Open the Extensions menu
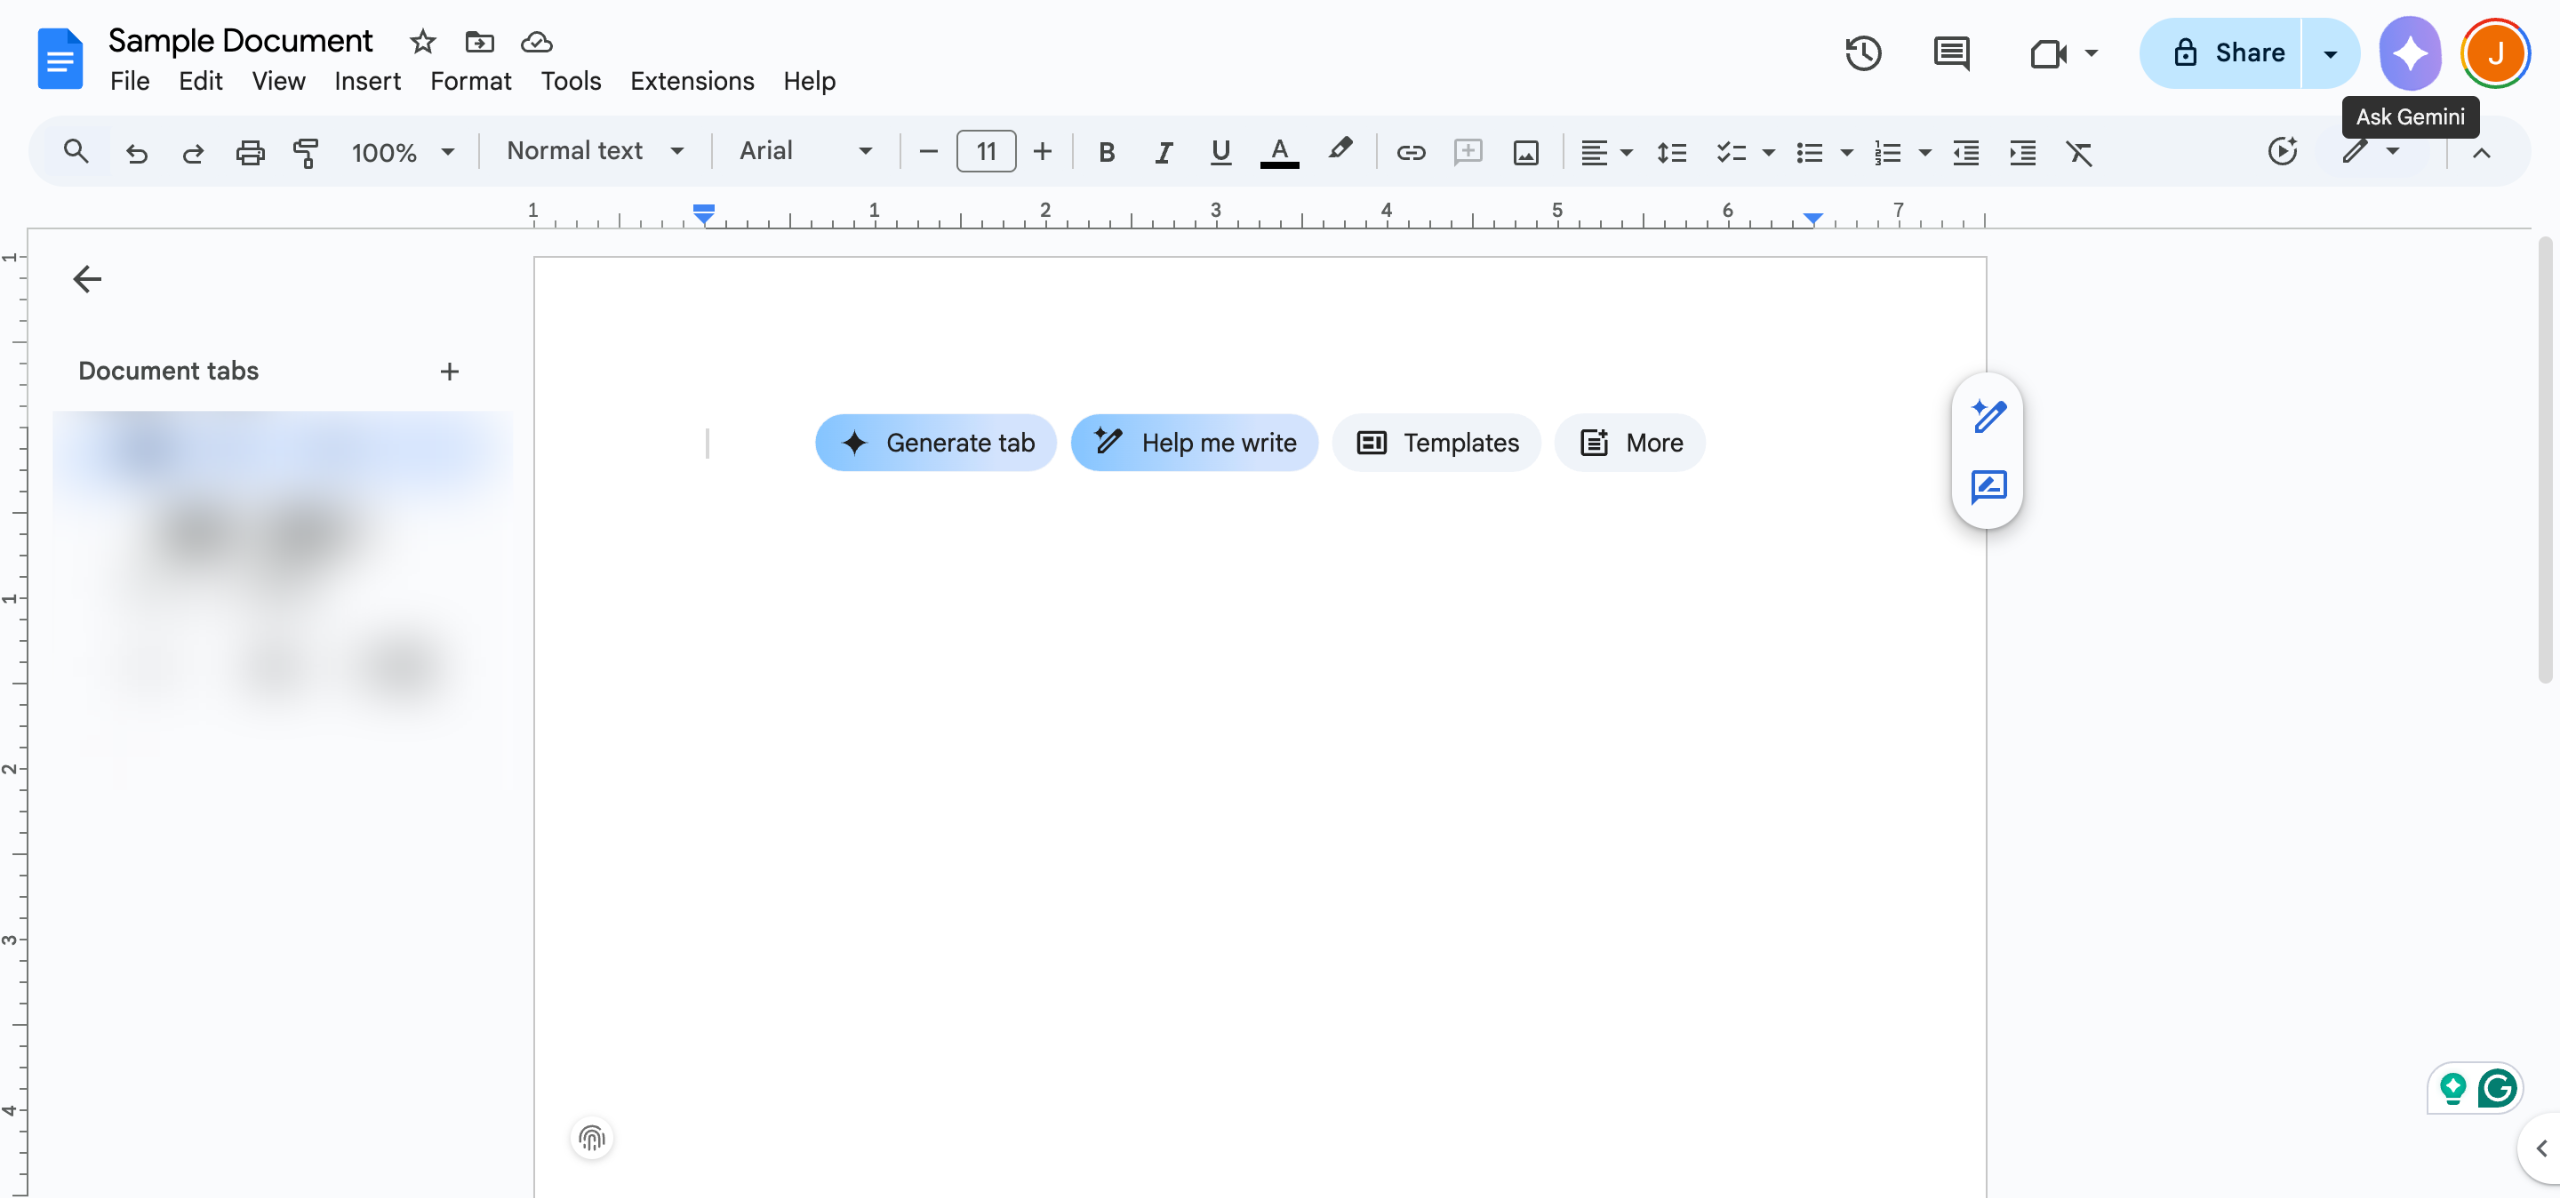2560x1198 pixels. point(691,81)
